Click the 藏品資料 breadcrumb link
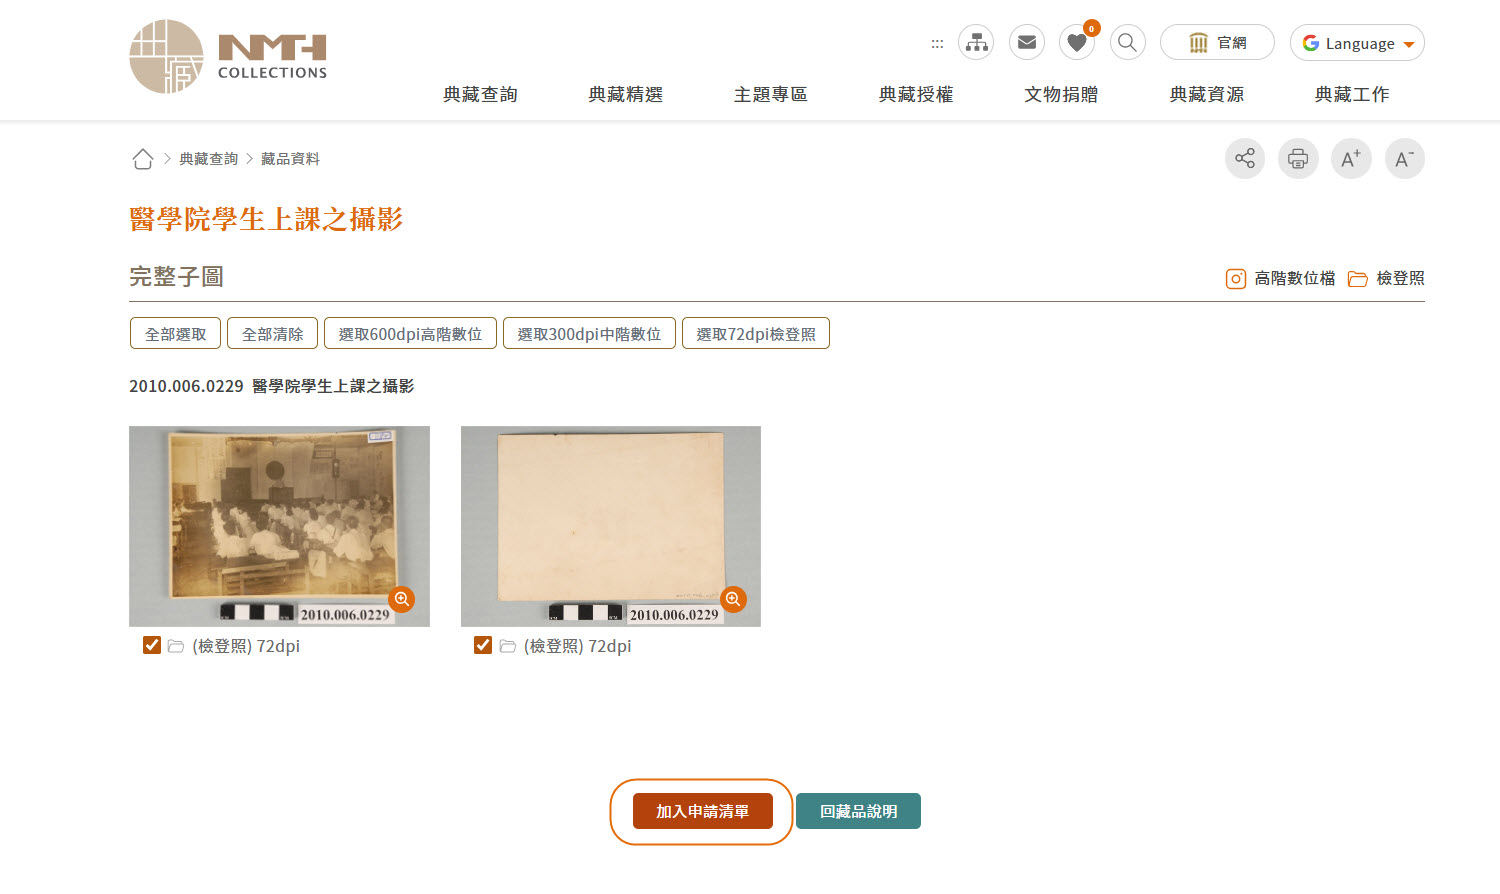Viewport: 1500px width, 894px height. 290,159
